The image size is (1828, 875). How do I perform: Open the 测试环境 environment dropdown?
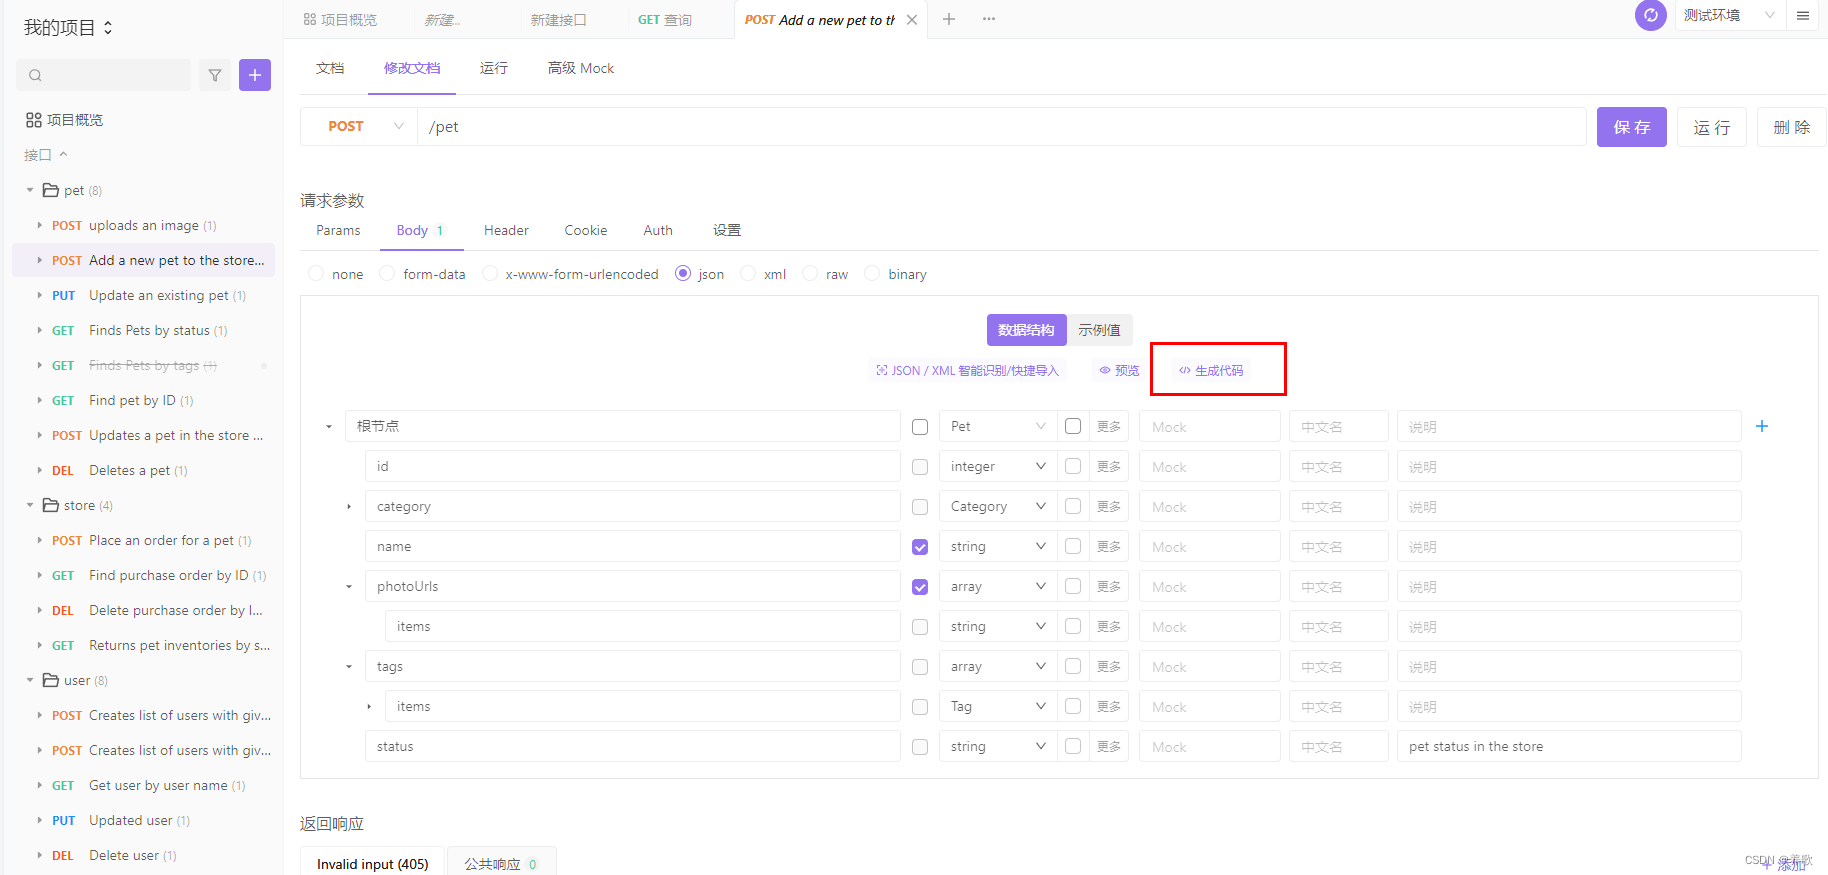pyautogui.click(x=1730, y=15)
